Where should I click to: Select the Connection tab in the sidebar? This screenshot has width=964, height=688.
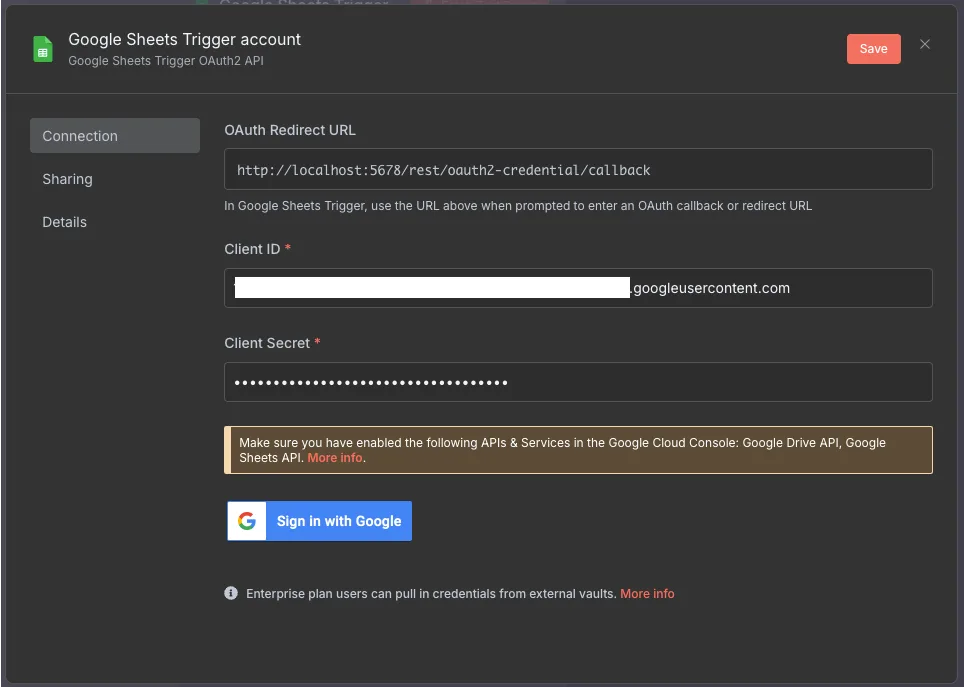(x=114, y=136)
